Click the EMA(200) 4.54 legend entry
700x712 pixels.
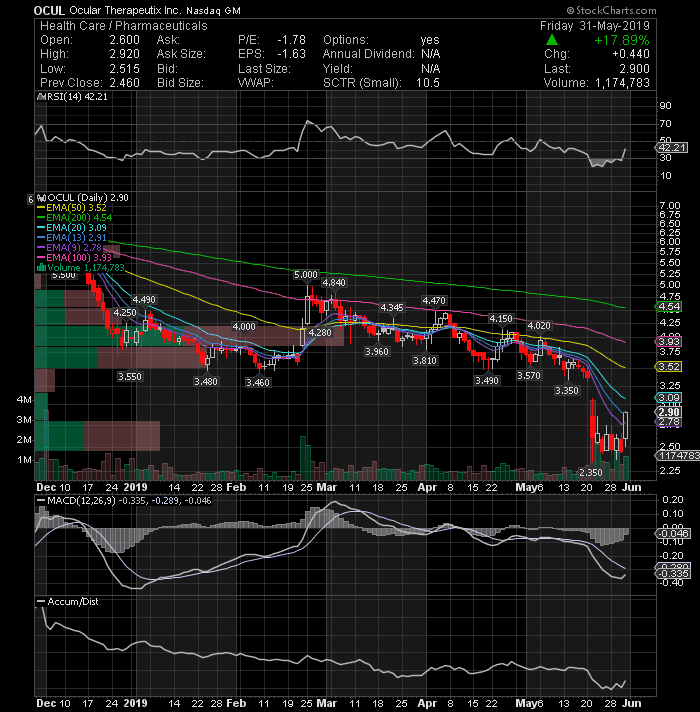(75, 218)
